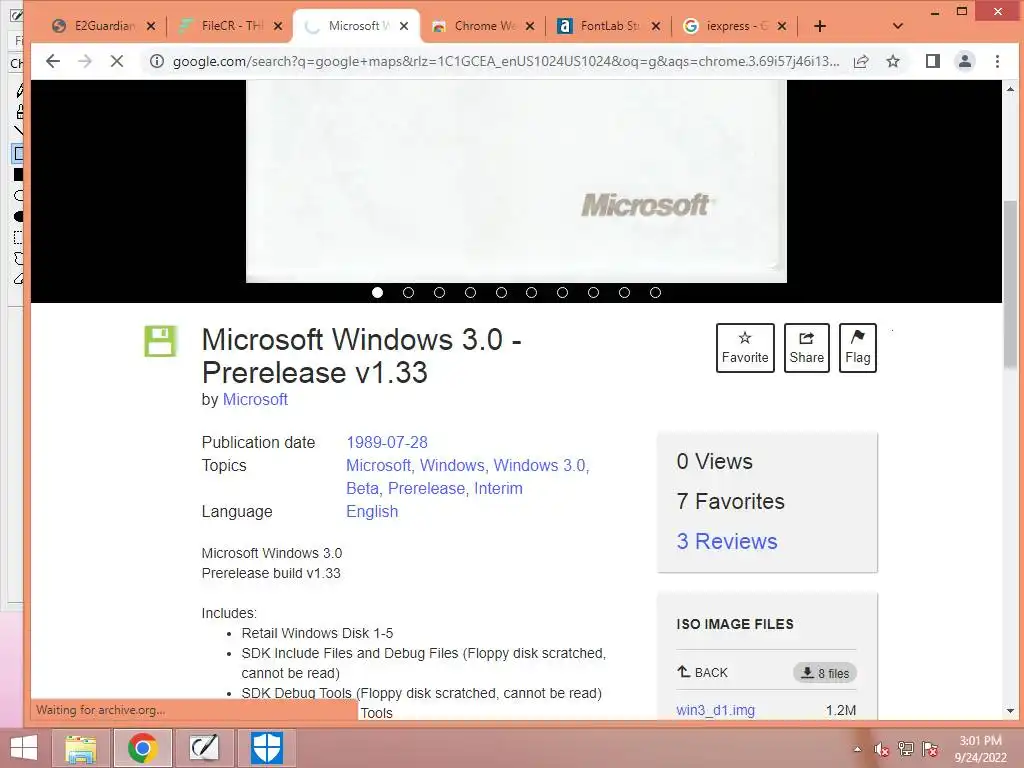Select the rectangle tool in background paint window
The width and height of the screenshot is (1024, 768).
(x=18, y=153)
